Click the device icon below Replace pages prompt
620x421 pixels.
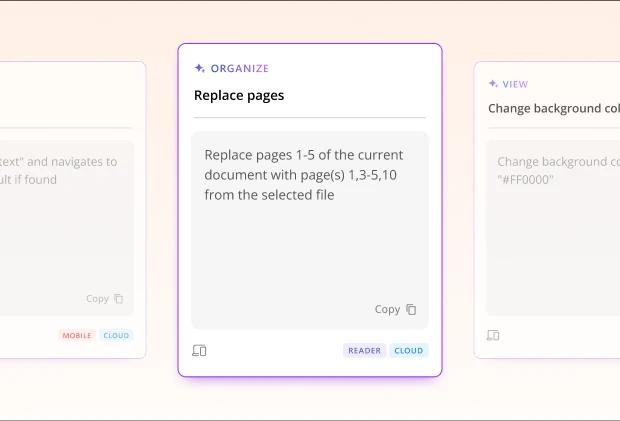199,351
